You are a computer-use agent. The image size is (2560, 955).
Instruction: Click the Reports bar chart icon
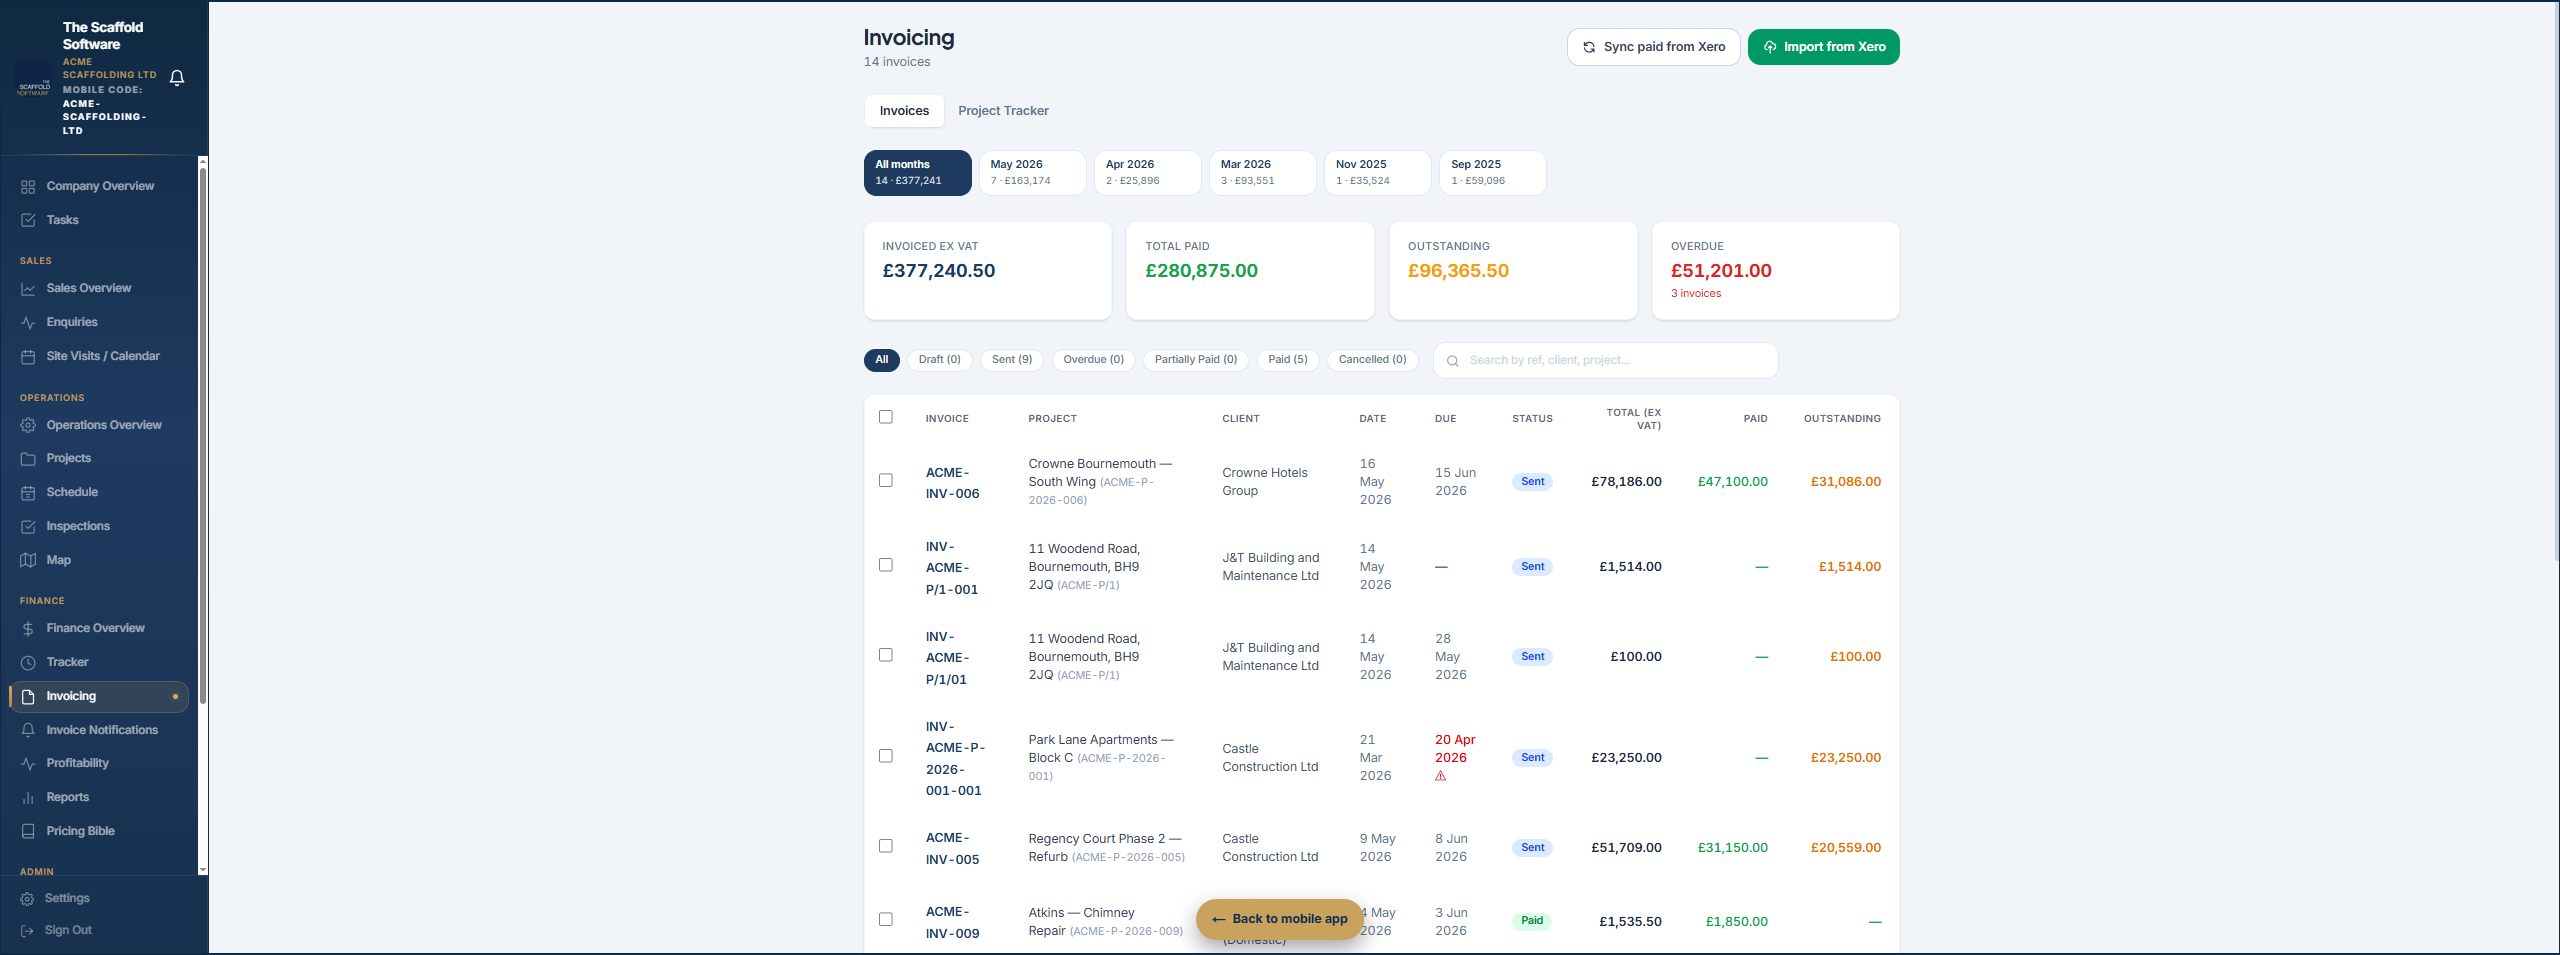pyautogui.click(x=28, y=798)
